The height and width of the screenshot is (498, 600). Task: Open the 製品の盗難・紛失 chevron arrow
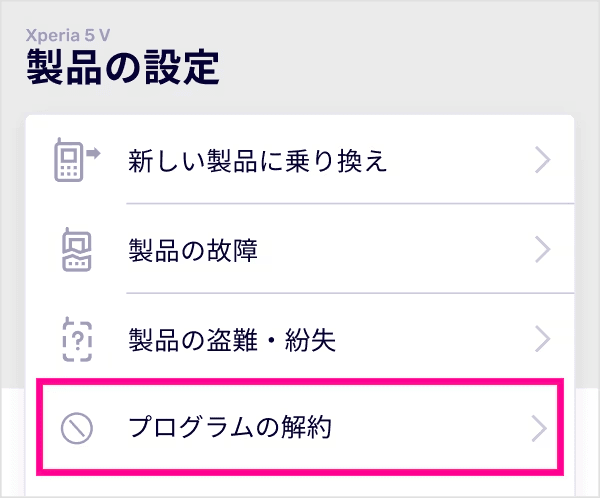[542, 340]
